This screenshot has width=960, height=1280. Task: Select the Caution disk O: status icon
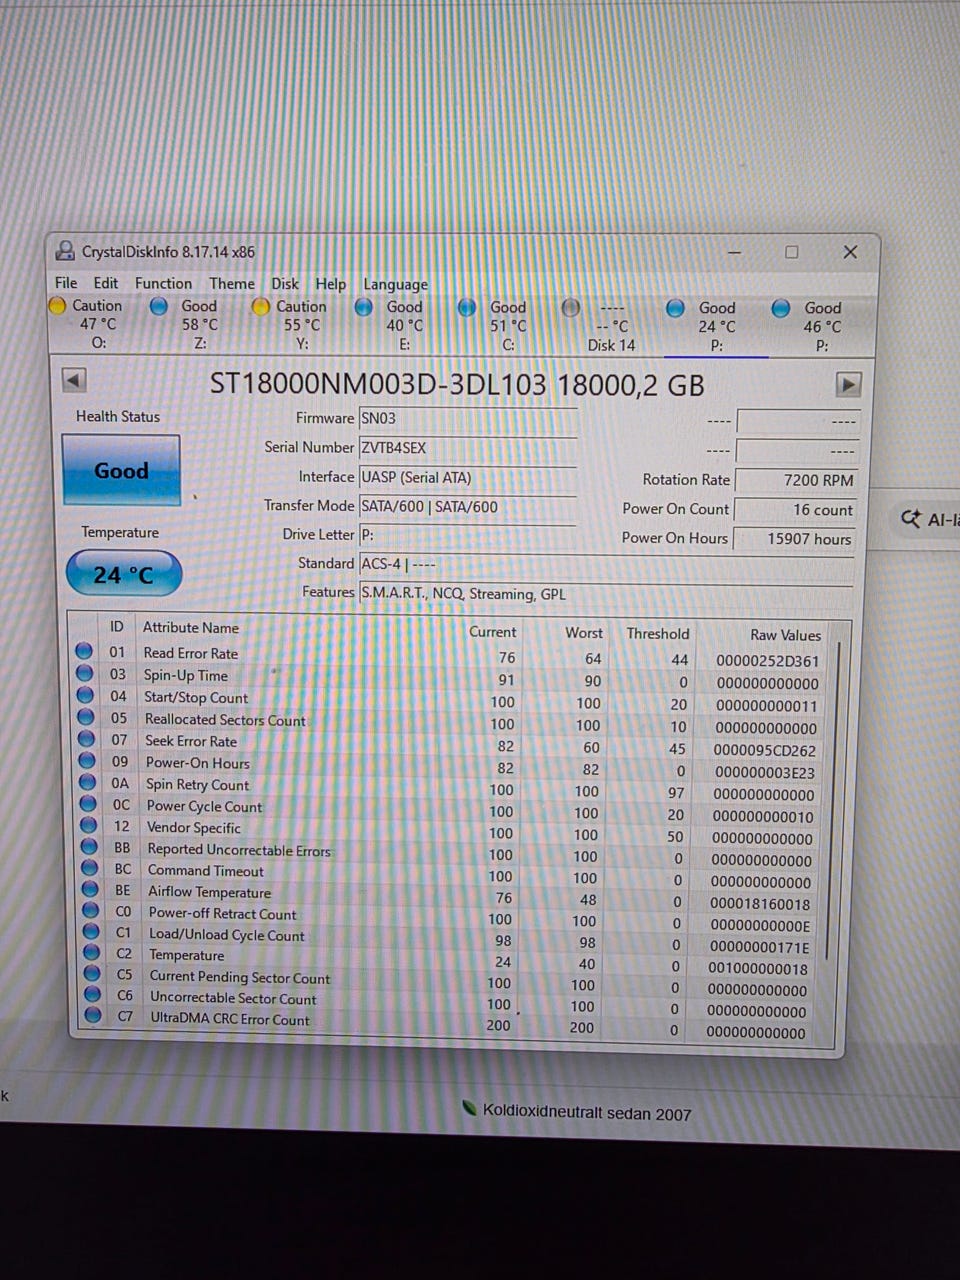58,306
